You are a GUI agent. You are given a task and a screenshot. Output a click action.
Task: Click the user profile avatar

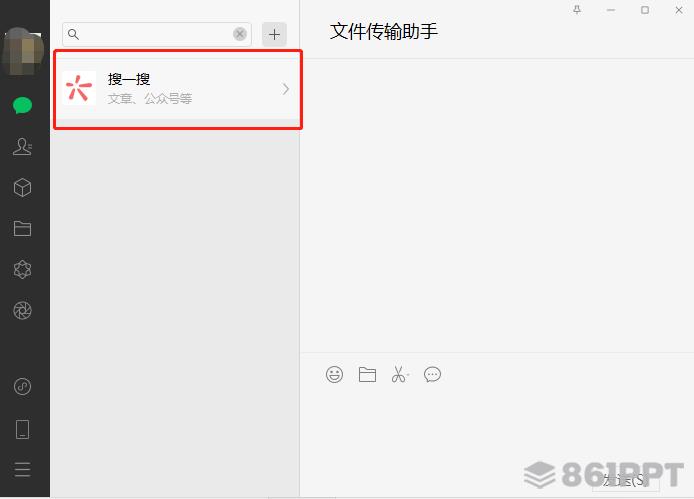pos(23,51)
